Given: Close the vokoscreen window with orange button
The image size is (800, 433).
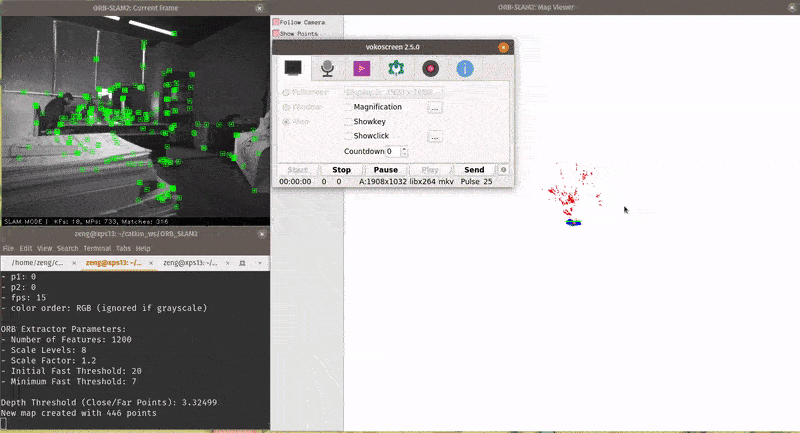Looking at the screenshot, I should 503,47.
